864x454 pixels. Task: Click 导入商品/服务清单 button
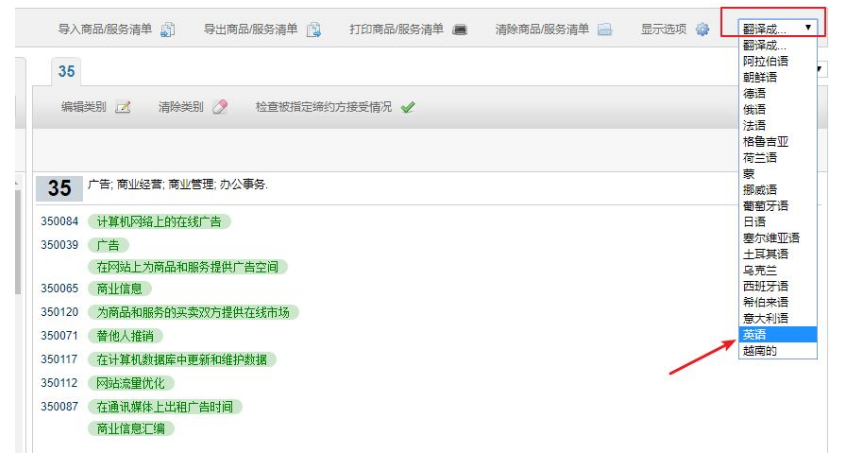[105, 29]
